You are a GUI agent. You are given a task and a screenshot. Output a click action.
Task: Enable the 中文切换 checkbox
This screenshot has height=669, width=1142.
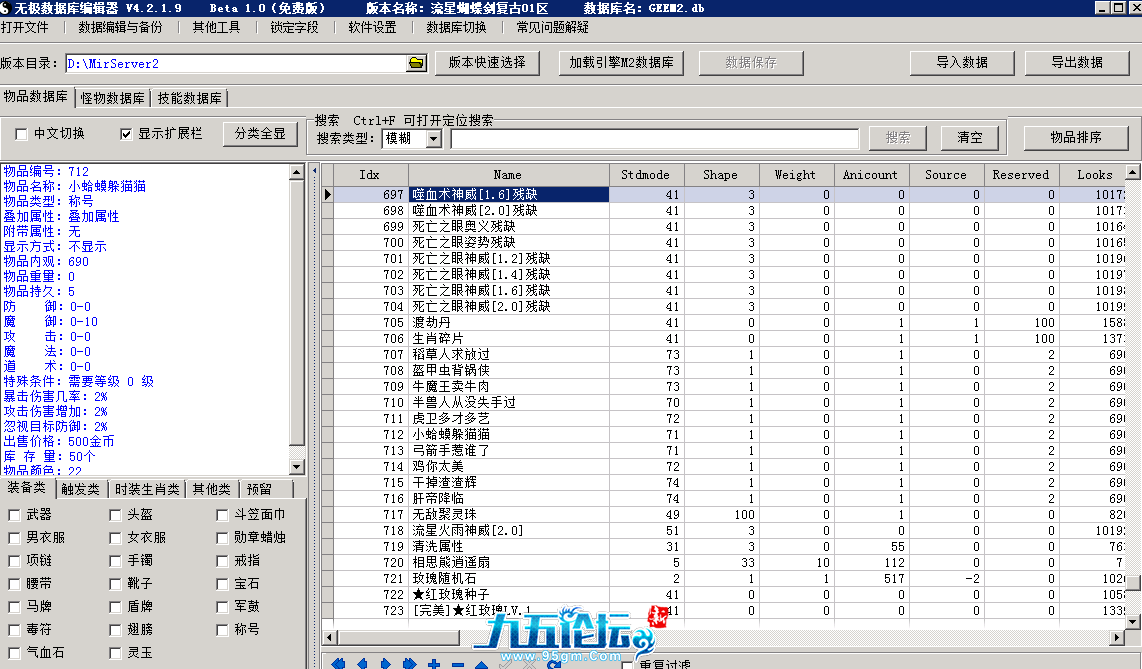(x=22, y=134)
